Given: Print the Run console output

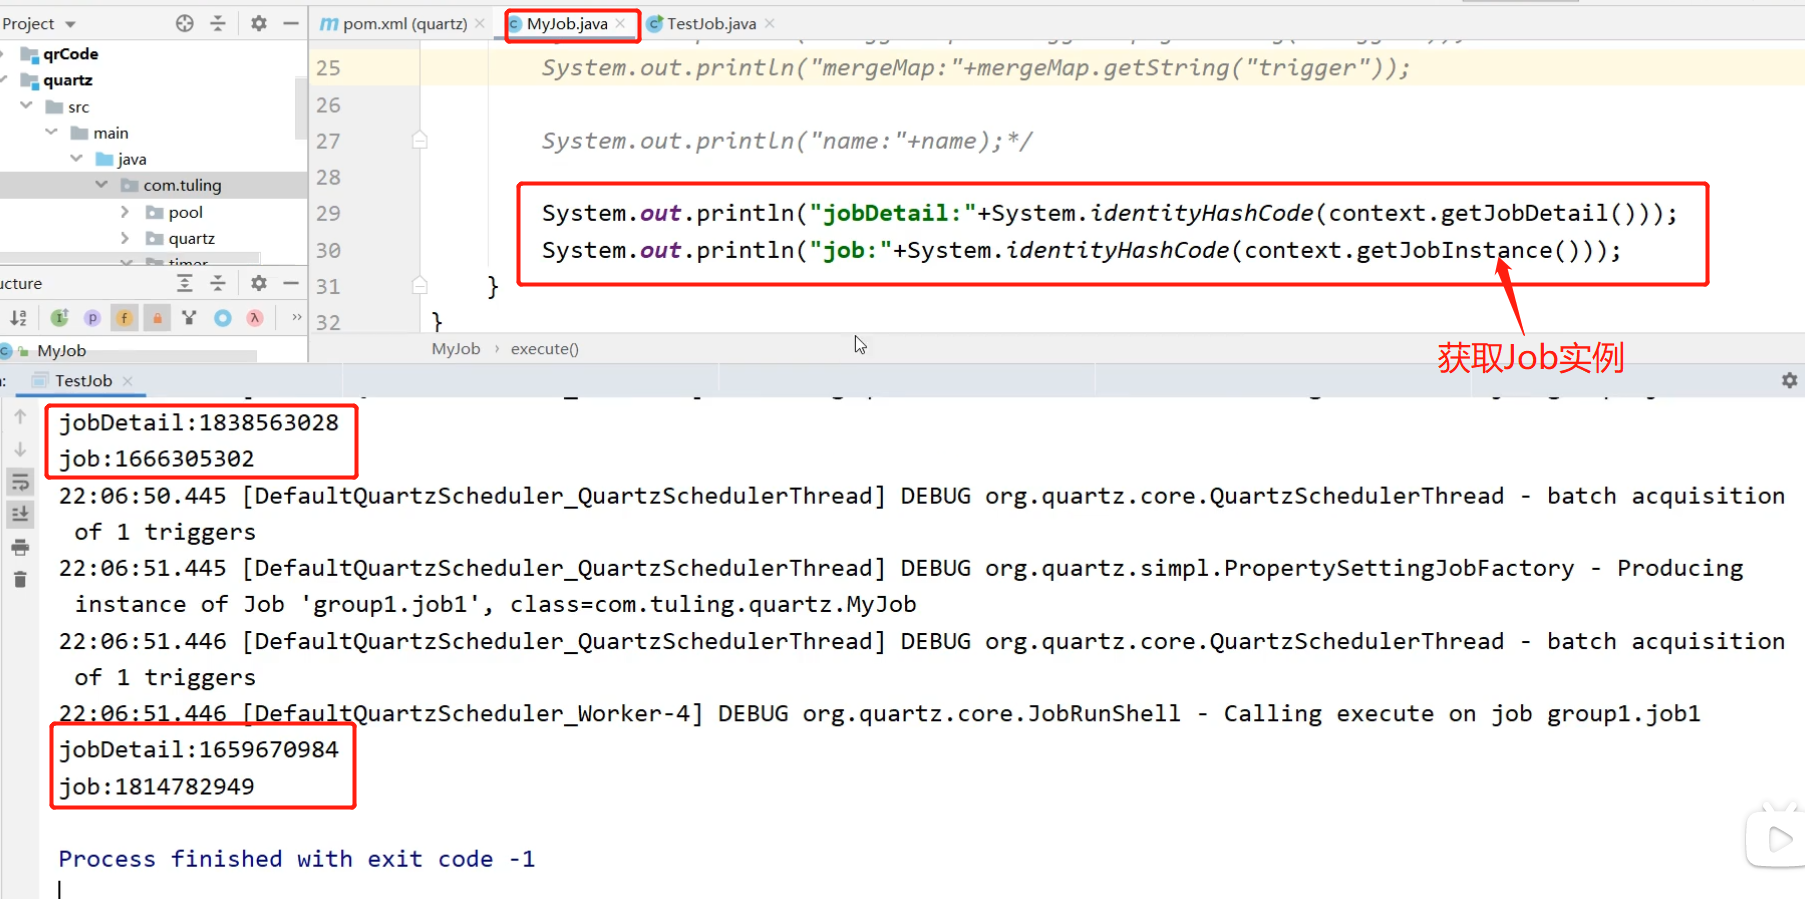Looking at the screenshot, I should click(20, 547).
